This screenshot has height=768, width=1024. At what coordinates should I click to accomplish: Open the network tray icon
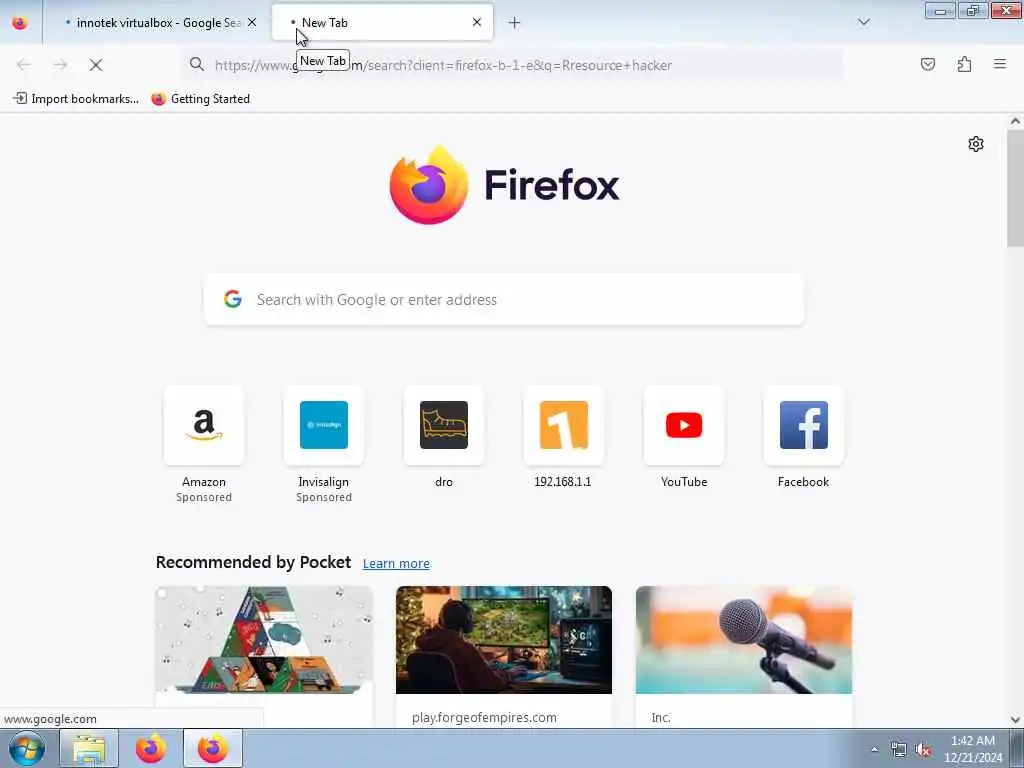[899, 750]
